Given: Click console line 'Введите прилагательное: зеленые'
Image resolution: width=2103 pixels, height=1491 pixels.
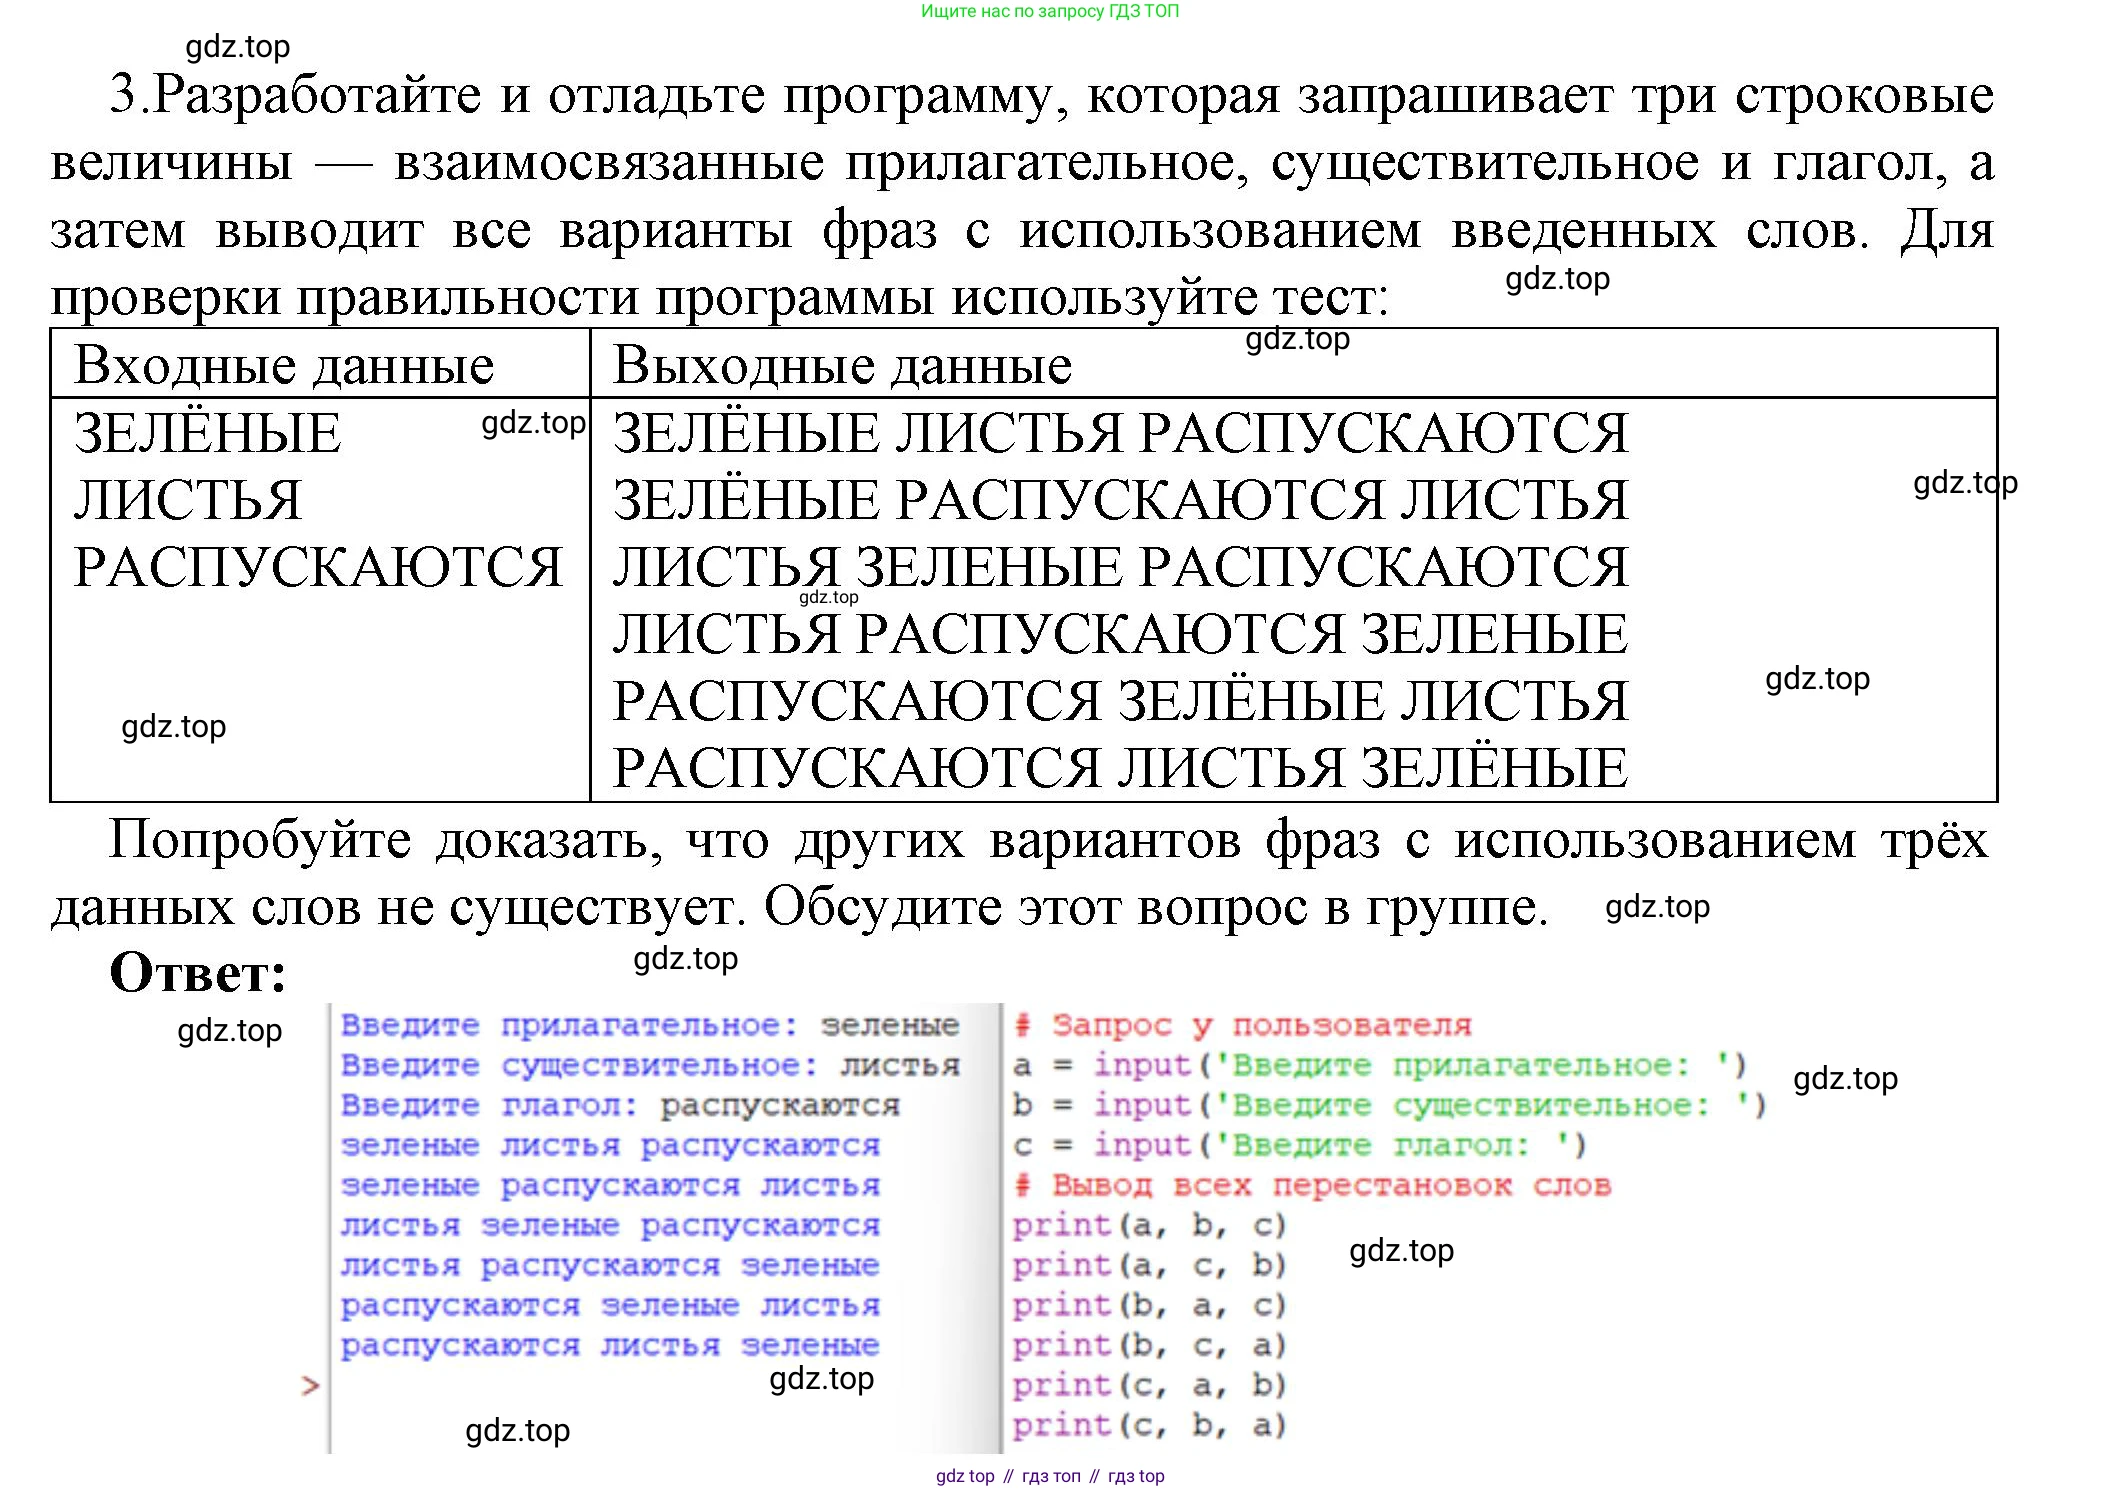Looking at the screenshot, I should click(650, 1026).
